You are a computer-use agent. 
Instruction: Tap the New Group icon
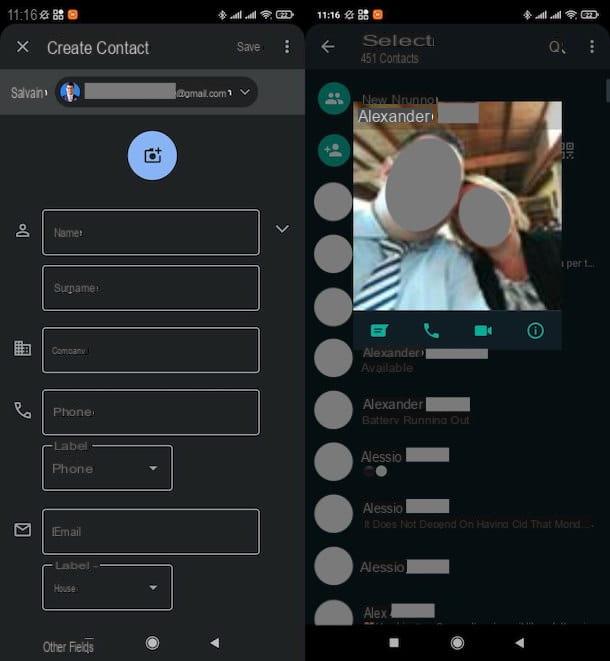334,99
